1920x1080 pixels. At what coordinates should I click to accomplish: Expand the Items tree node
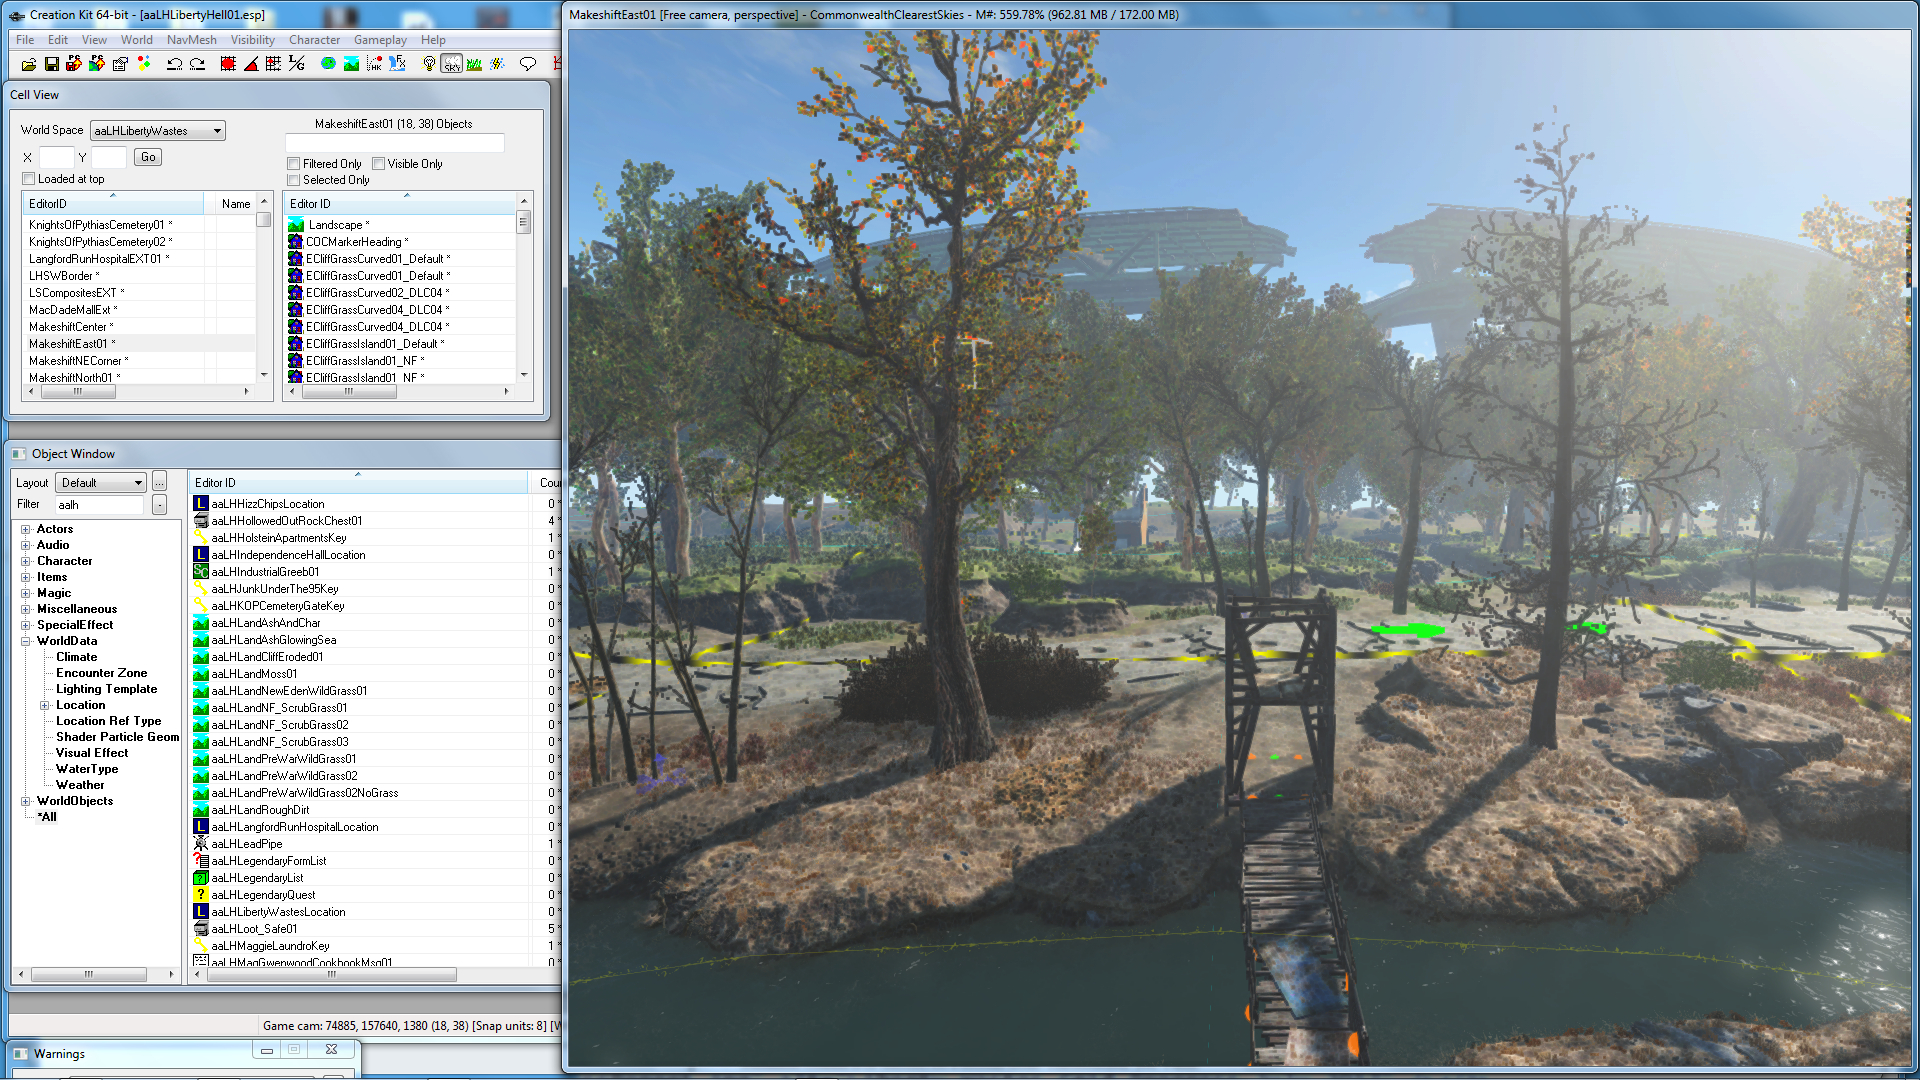pos(26,577)
